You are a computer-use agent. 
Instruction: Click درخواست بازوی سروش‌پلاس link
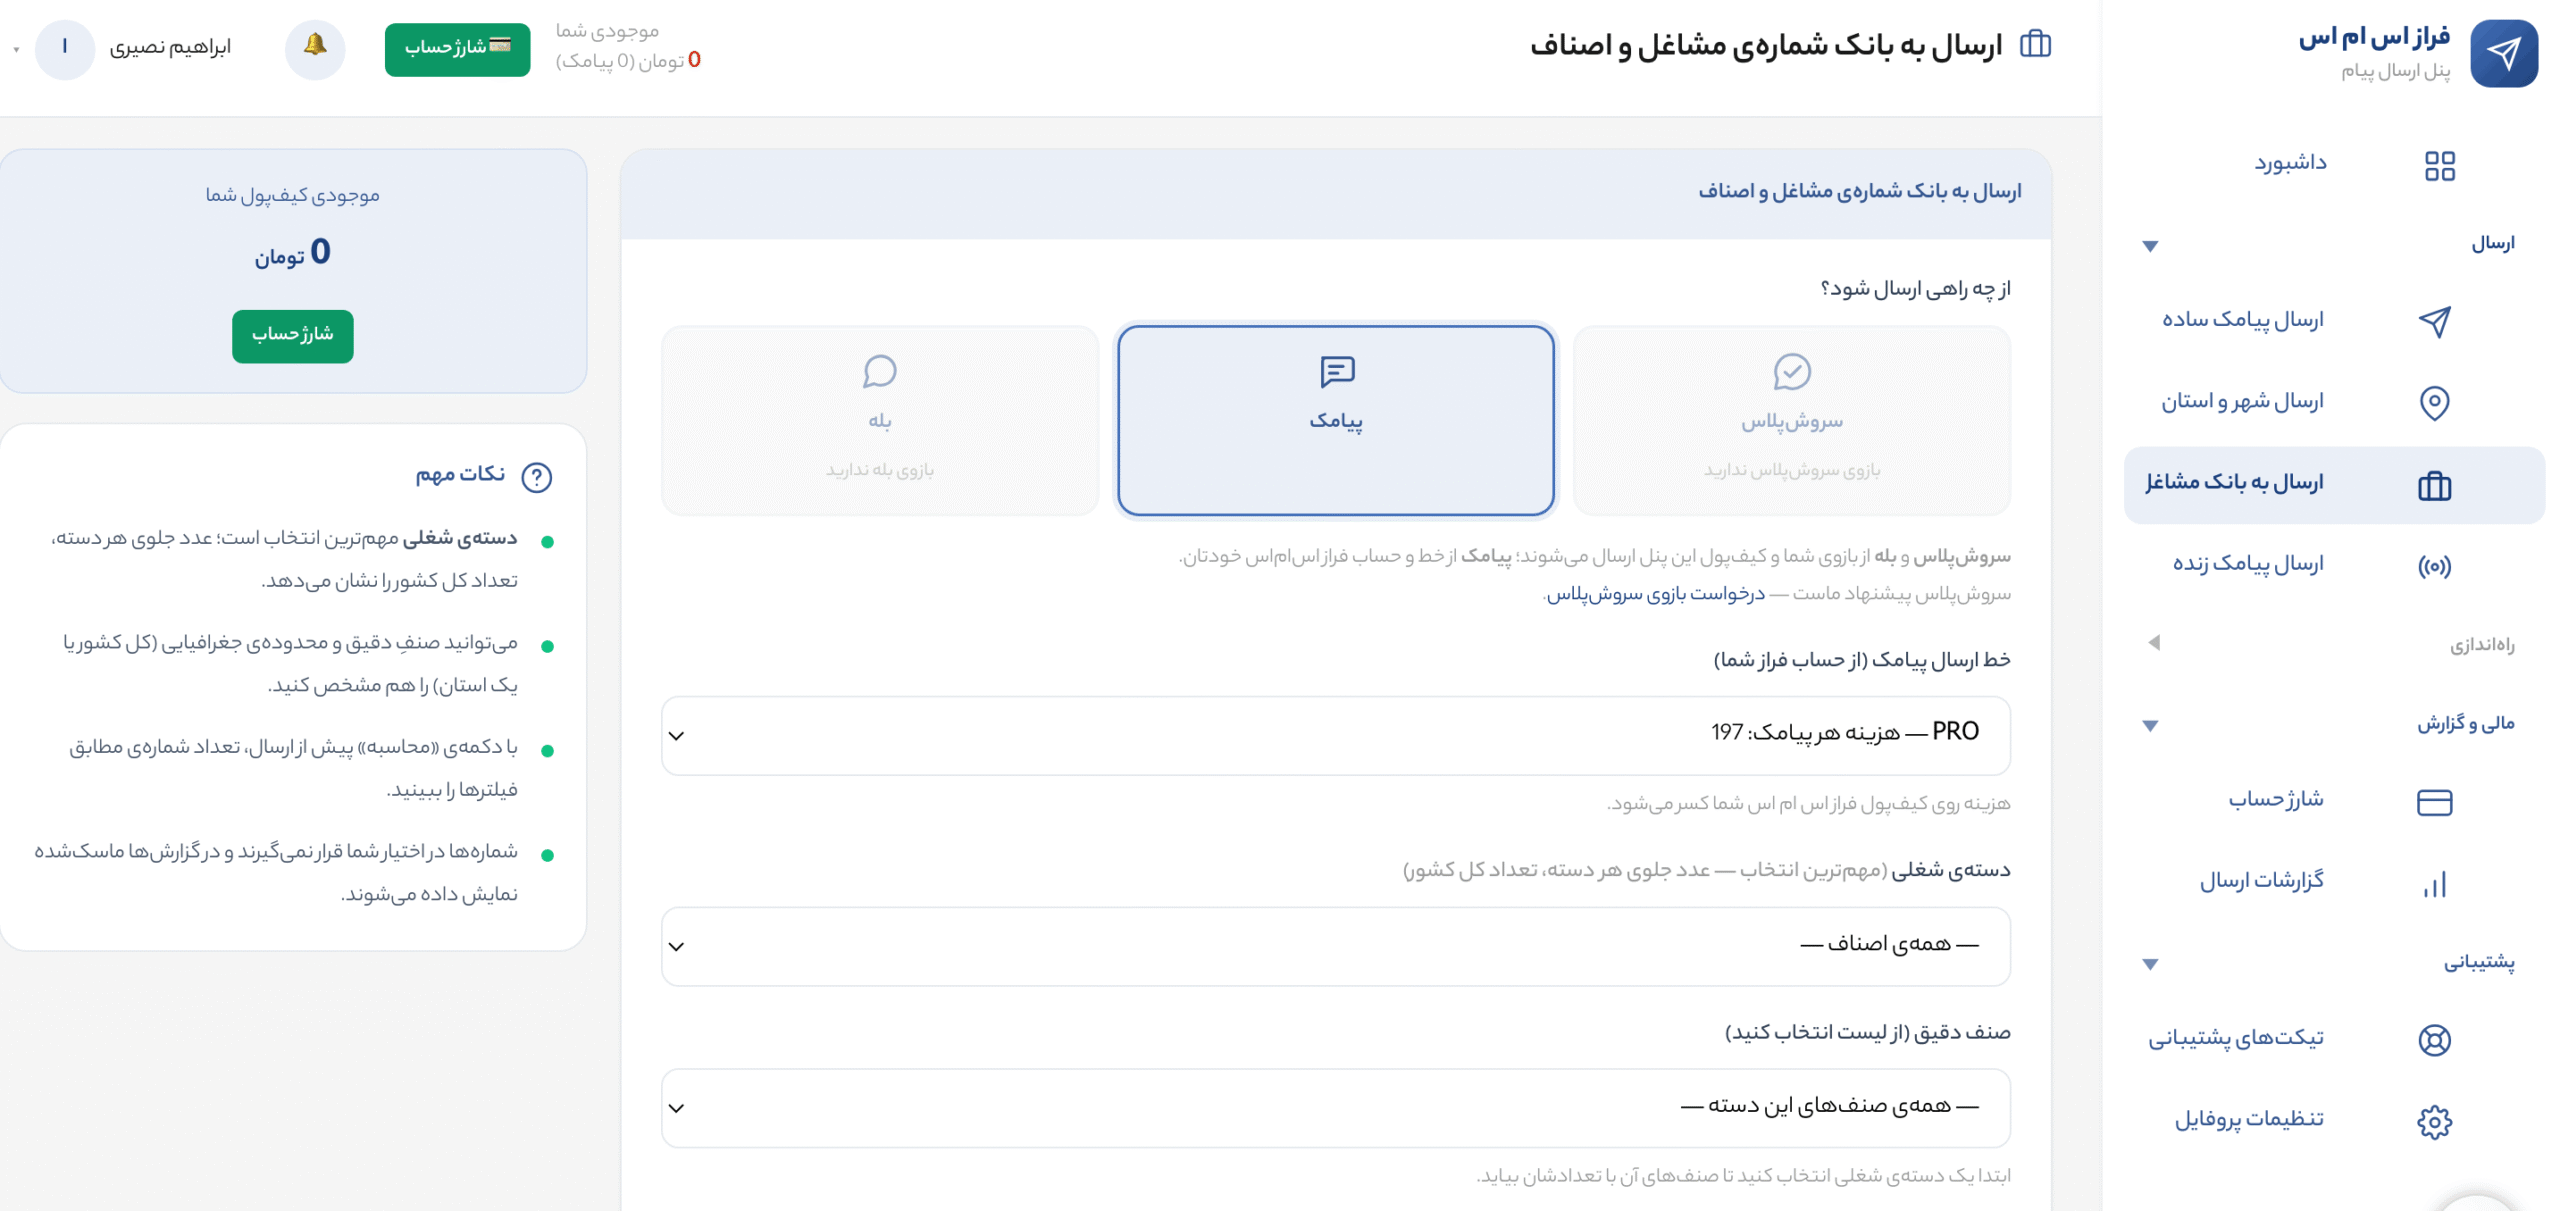click(1655, 594)
